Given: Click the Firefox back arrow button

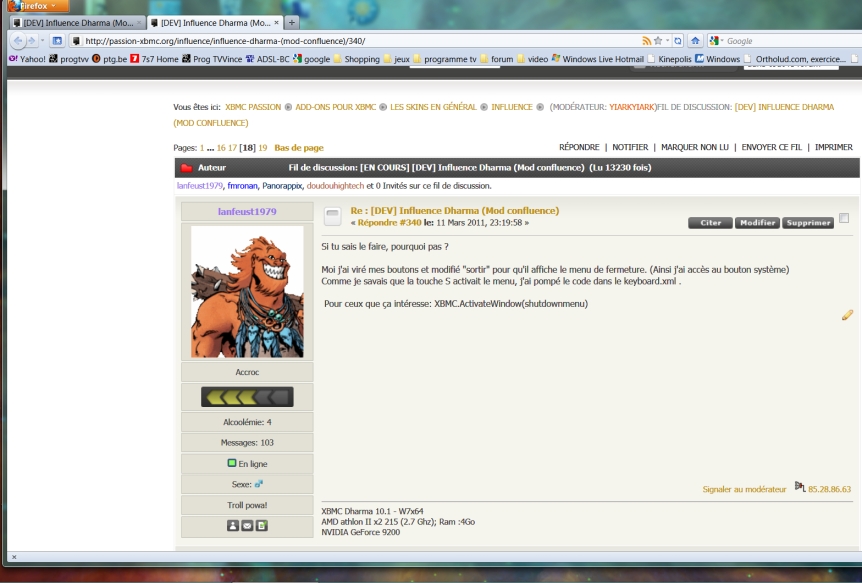Looking at the screenshot, I should pyautogui.click(x=18, y=41).
